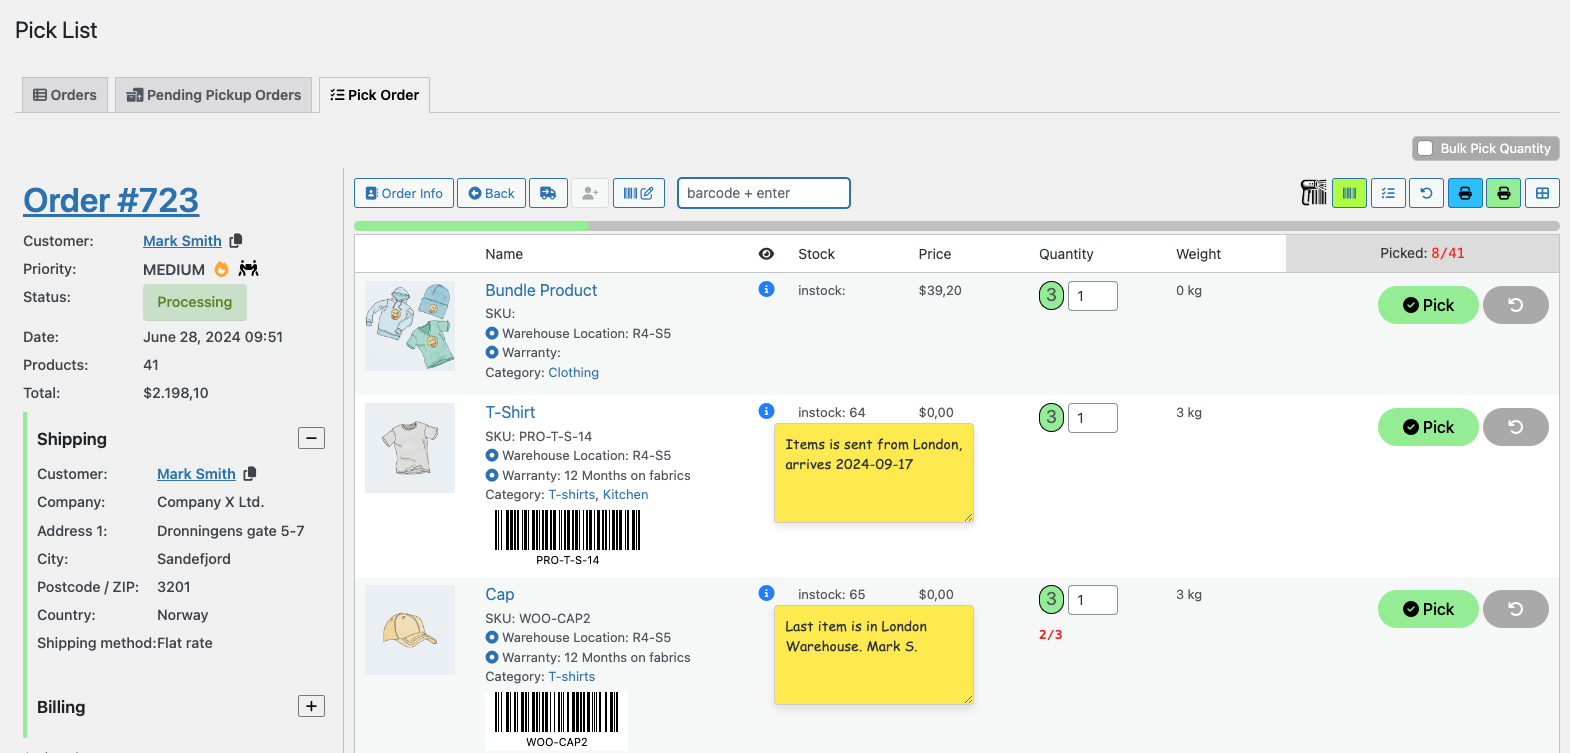Click the blue print button
The image size is (1570, 753).
(x=1465, y=193)
